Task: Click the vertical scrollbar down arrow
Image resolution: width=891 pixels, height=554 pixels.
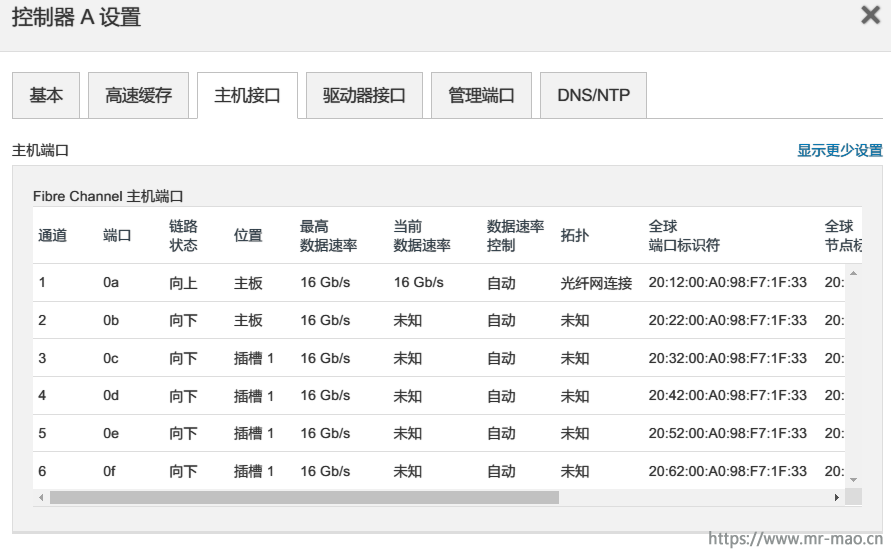Action: click(853, 480)
